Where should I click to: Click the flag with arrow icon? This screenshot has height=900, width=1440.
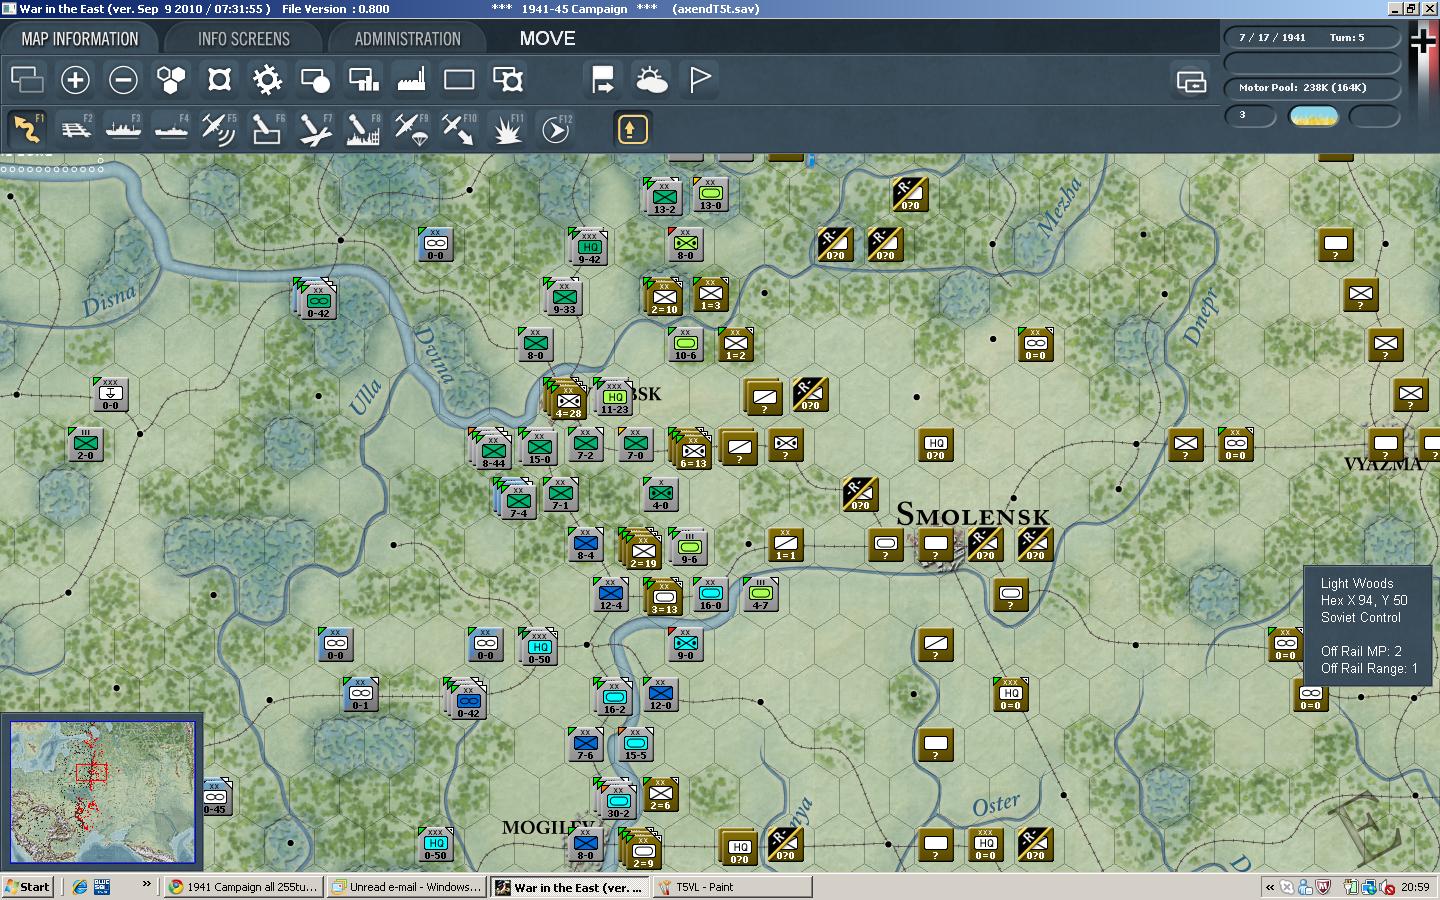pos(603,79)
